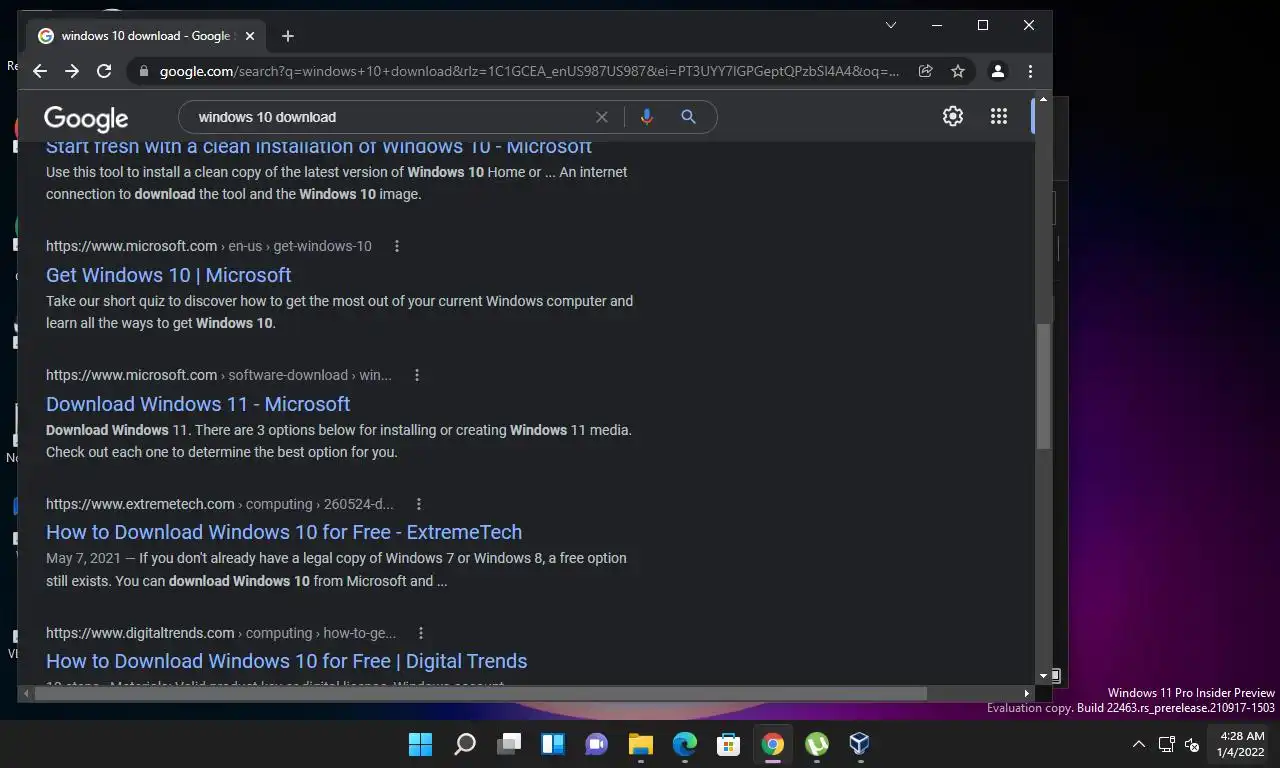Click the extremetech.com result URL text
Viewport: 1280px width, 768px height.
tap(220, 504)
